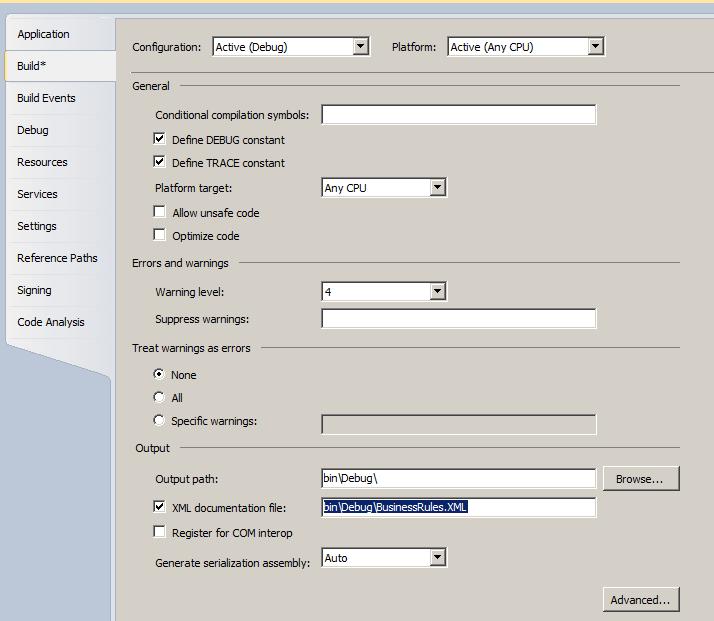Click the Output path: label

click(187, 479)
